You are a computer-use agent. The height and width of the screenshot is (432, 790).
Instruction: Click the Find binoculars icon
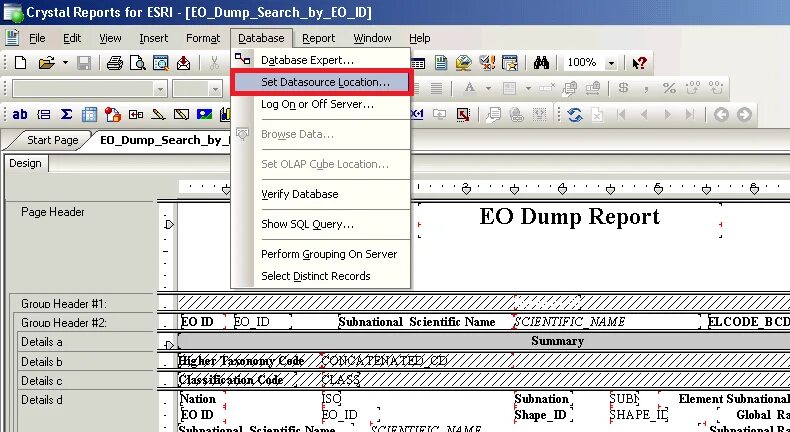point(541,63)
